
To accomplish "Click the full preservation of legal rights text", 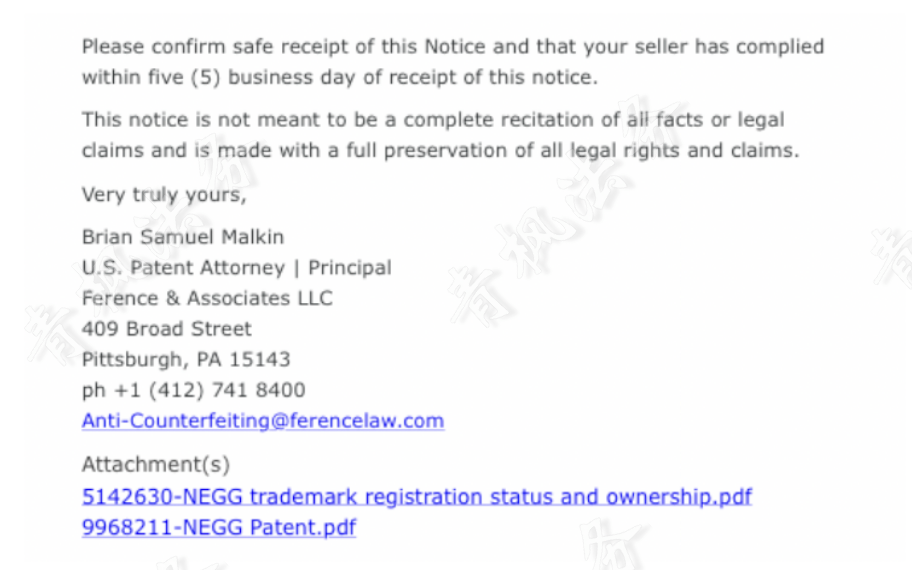I will click(560, 151).
